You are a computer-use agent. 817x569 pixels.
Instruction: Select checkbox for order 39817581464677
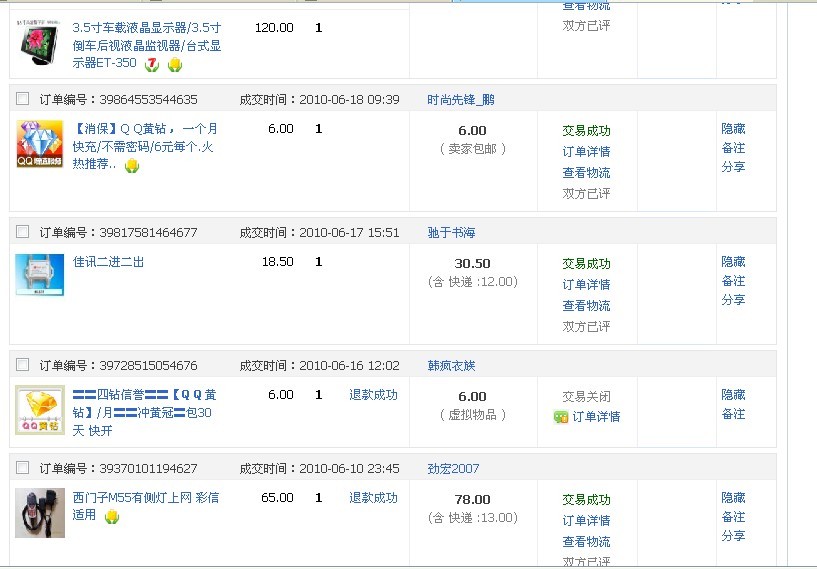click(x=23, y=232)
